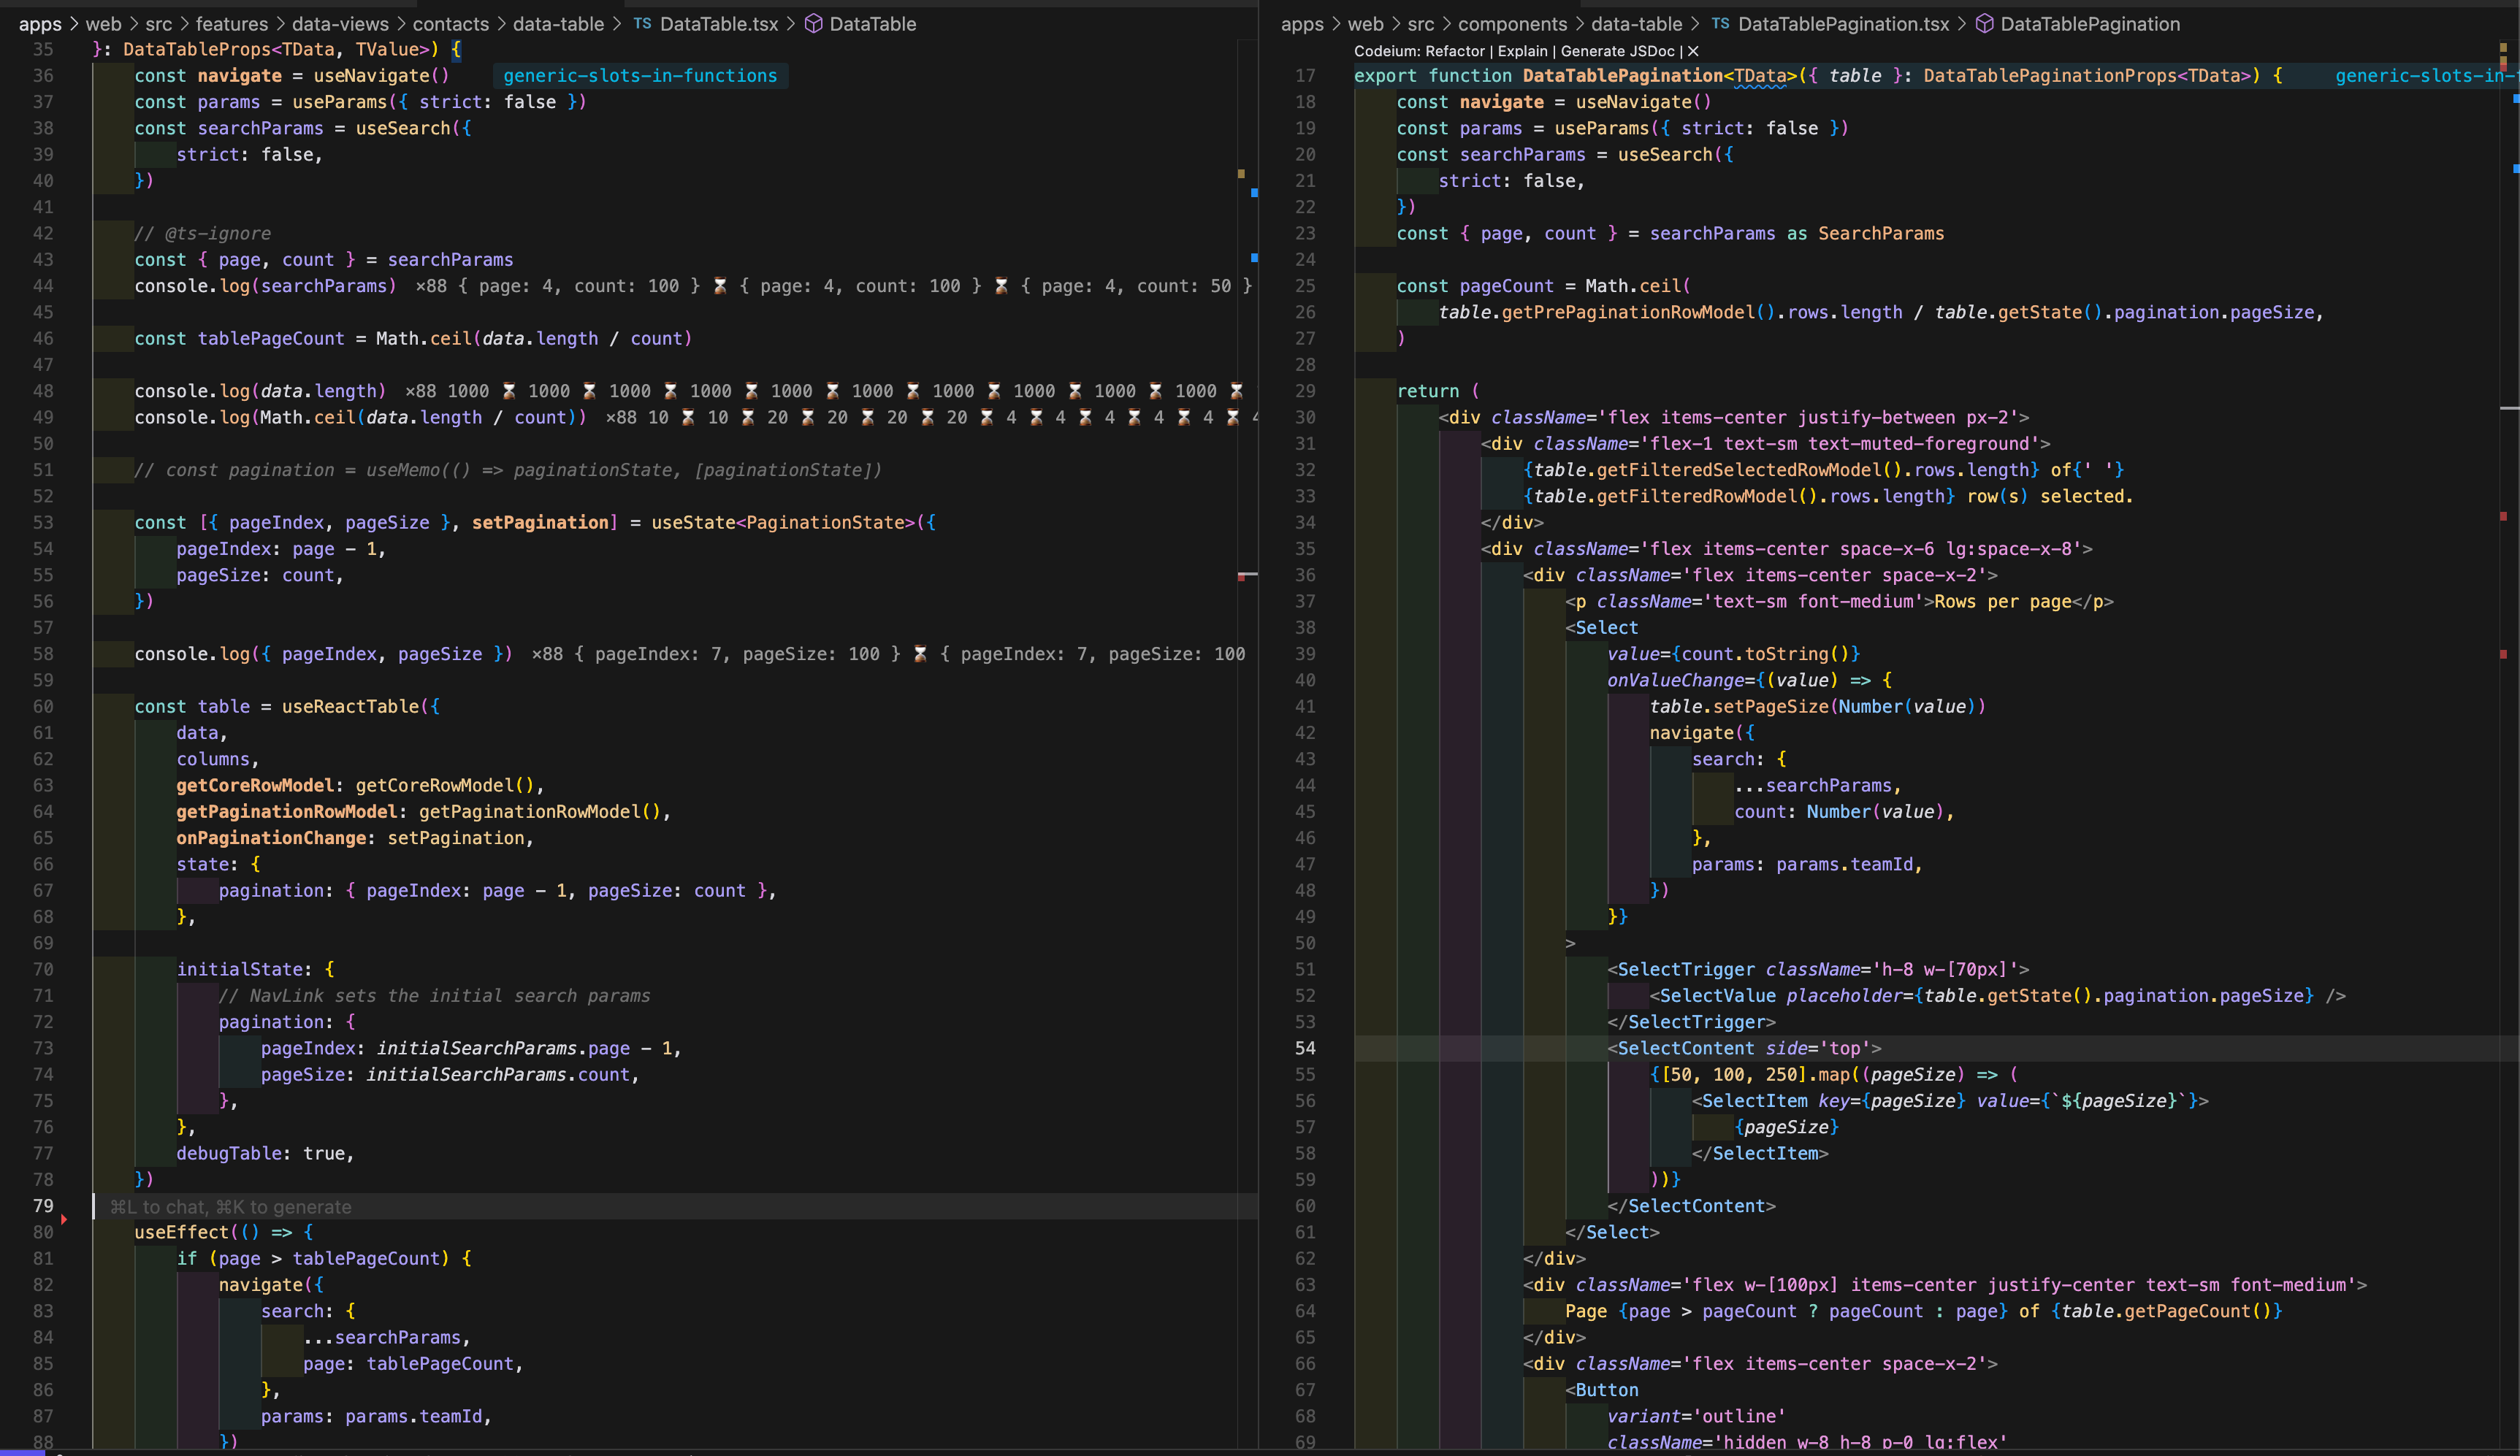
Task: Click the inline chat hint on line 79
Action: 231,1206
